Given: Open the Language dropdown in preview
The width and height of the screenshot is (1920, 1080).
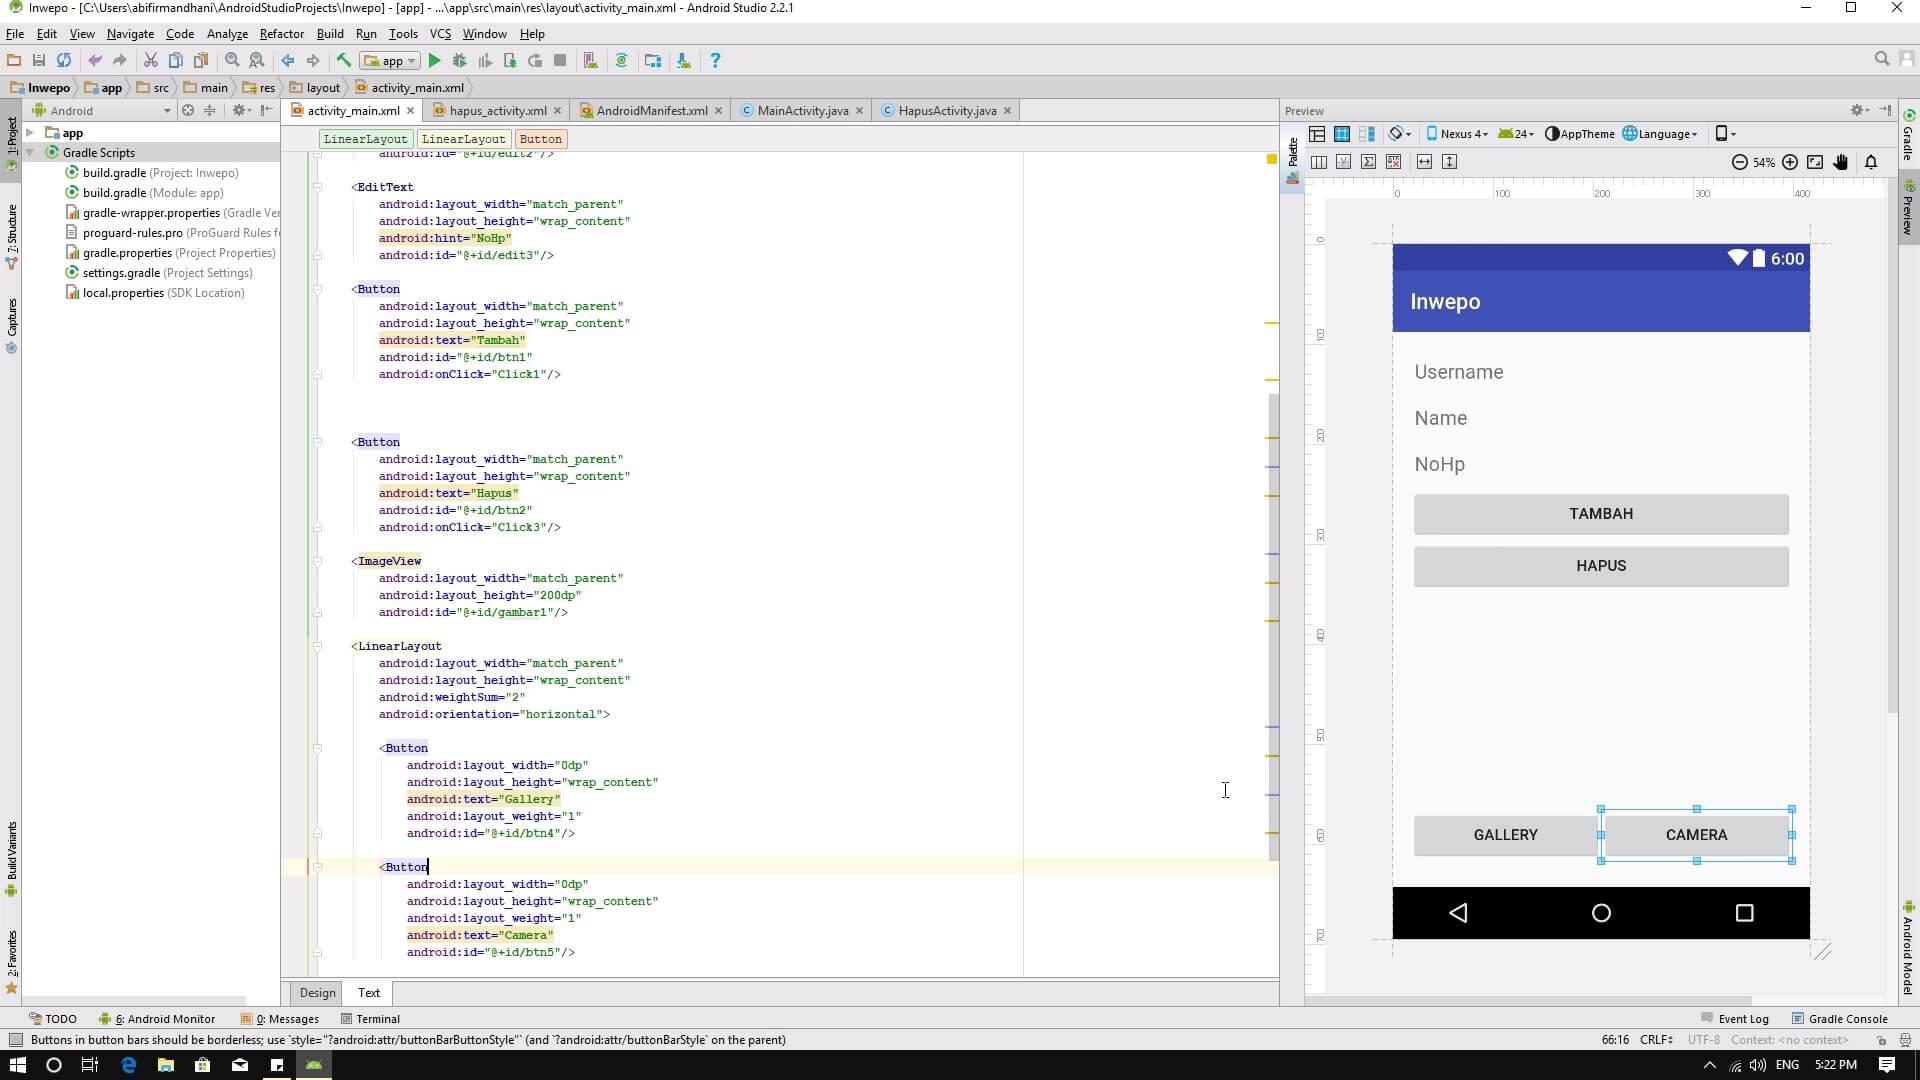Looking at the screenshot, I should coord(1660,134).
